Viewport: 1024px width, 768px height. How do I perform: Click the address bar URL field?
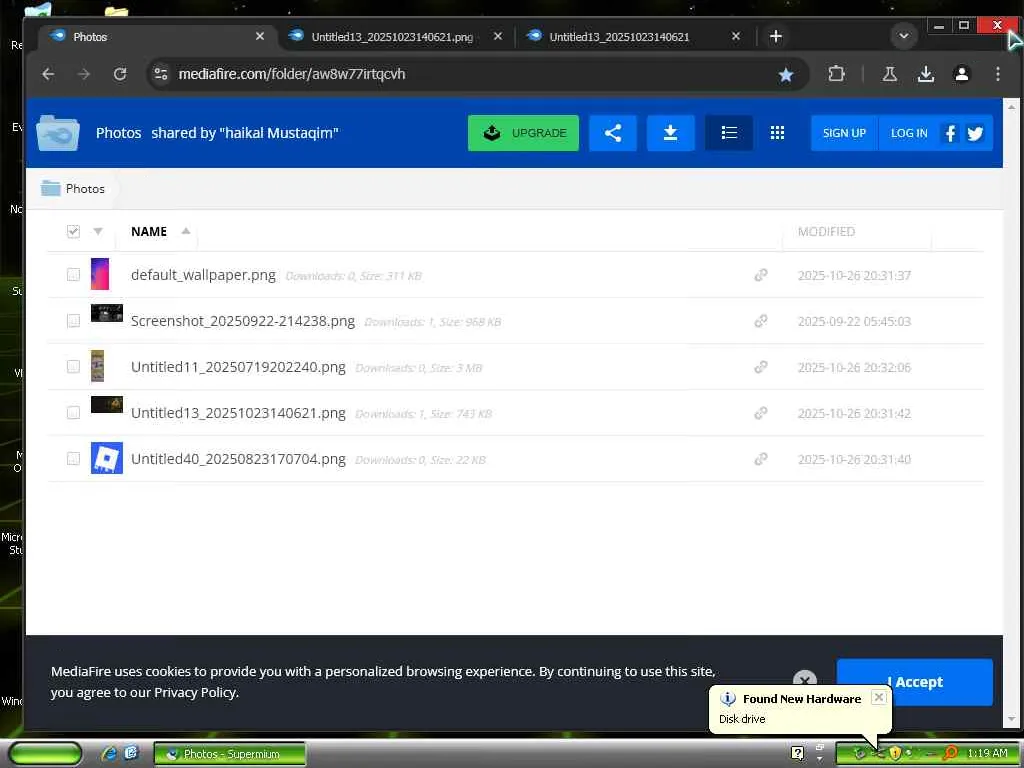[470, 74]
